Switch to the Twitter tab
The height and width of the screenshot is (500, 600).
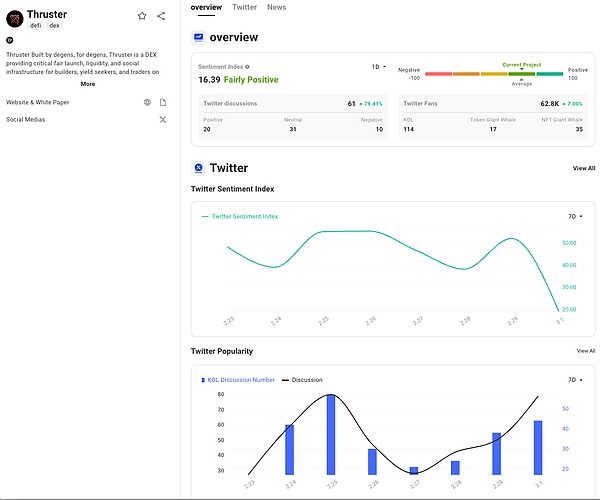pos(244,7)
